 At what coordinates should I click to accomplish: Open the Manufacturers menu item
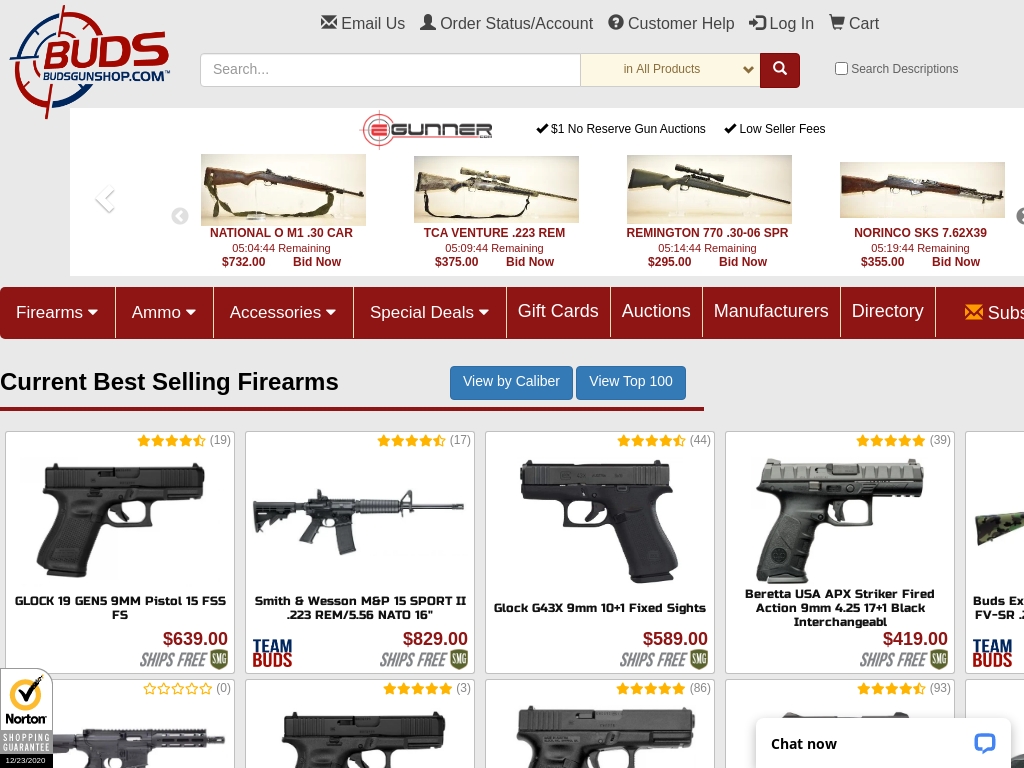pyautogui.click(x=771, y=311)
